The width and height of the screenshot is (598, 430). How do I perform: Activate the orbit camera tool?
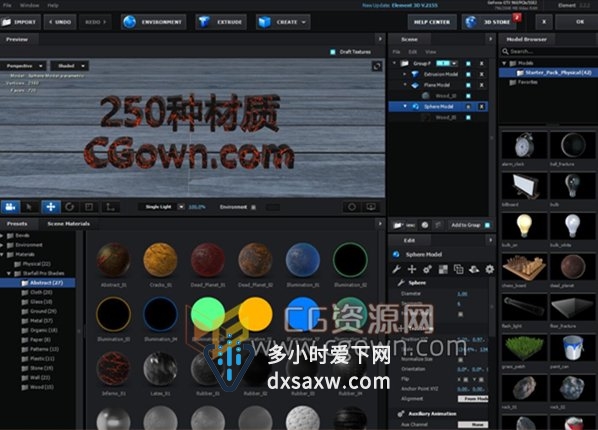point(10,207)
